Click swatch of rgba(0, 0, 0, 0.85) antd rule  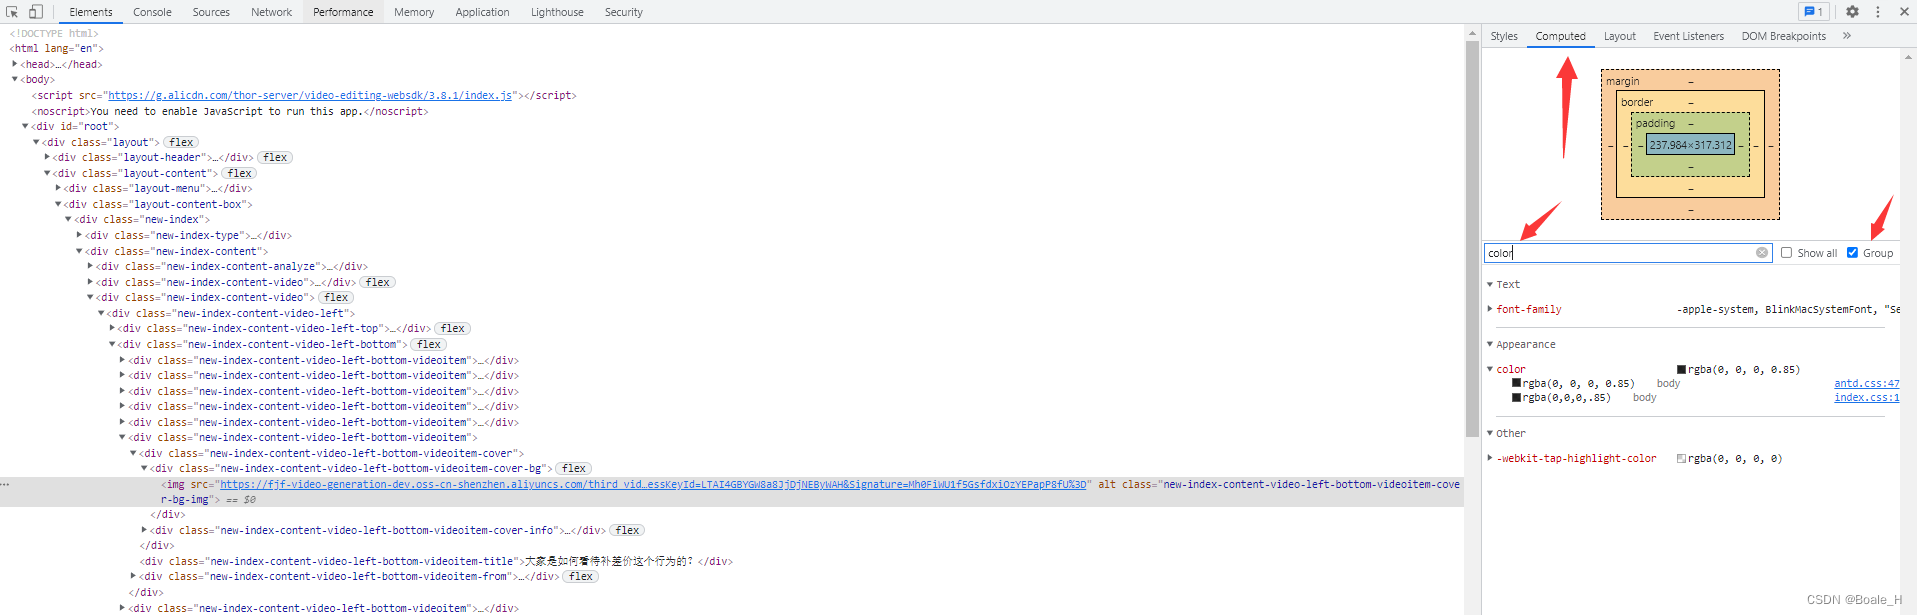tap(1516, 383)
